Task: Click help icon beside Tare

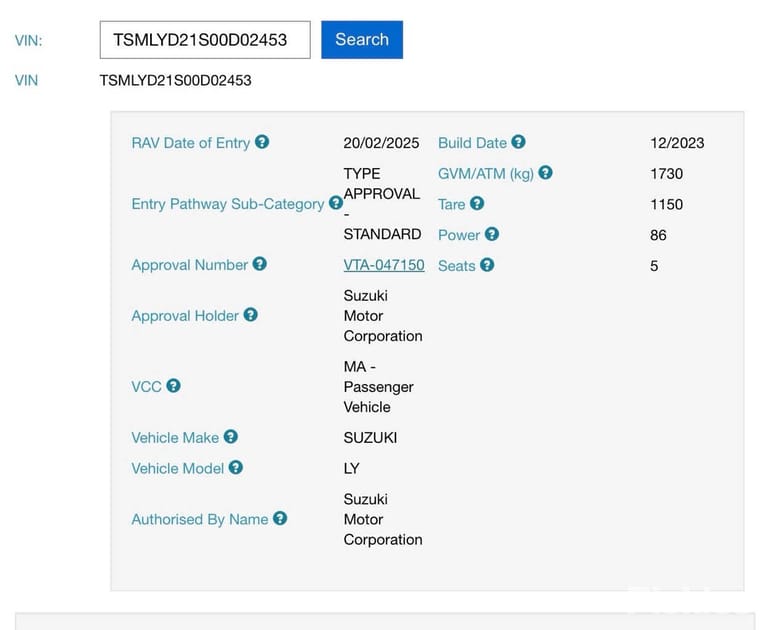Action: point(477,203)
